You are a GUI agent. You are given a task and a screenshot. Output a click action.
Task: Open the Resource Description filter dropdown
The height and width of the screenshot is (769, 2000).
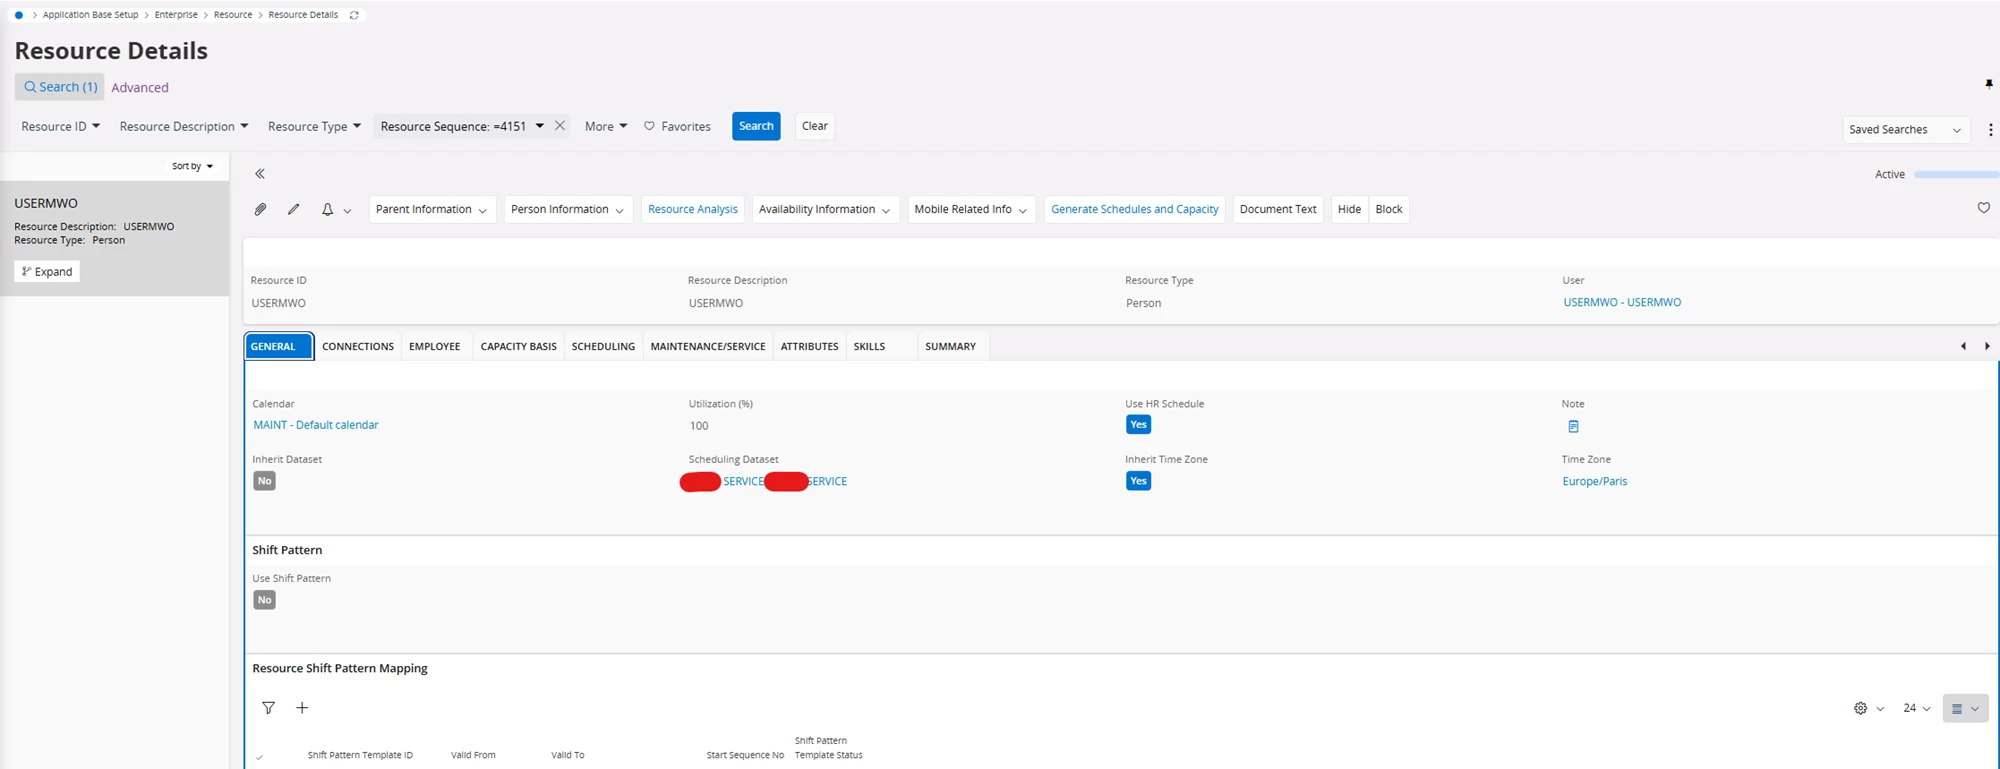pos(184,126)
